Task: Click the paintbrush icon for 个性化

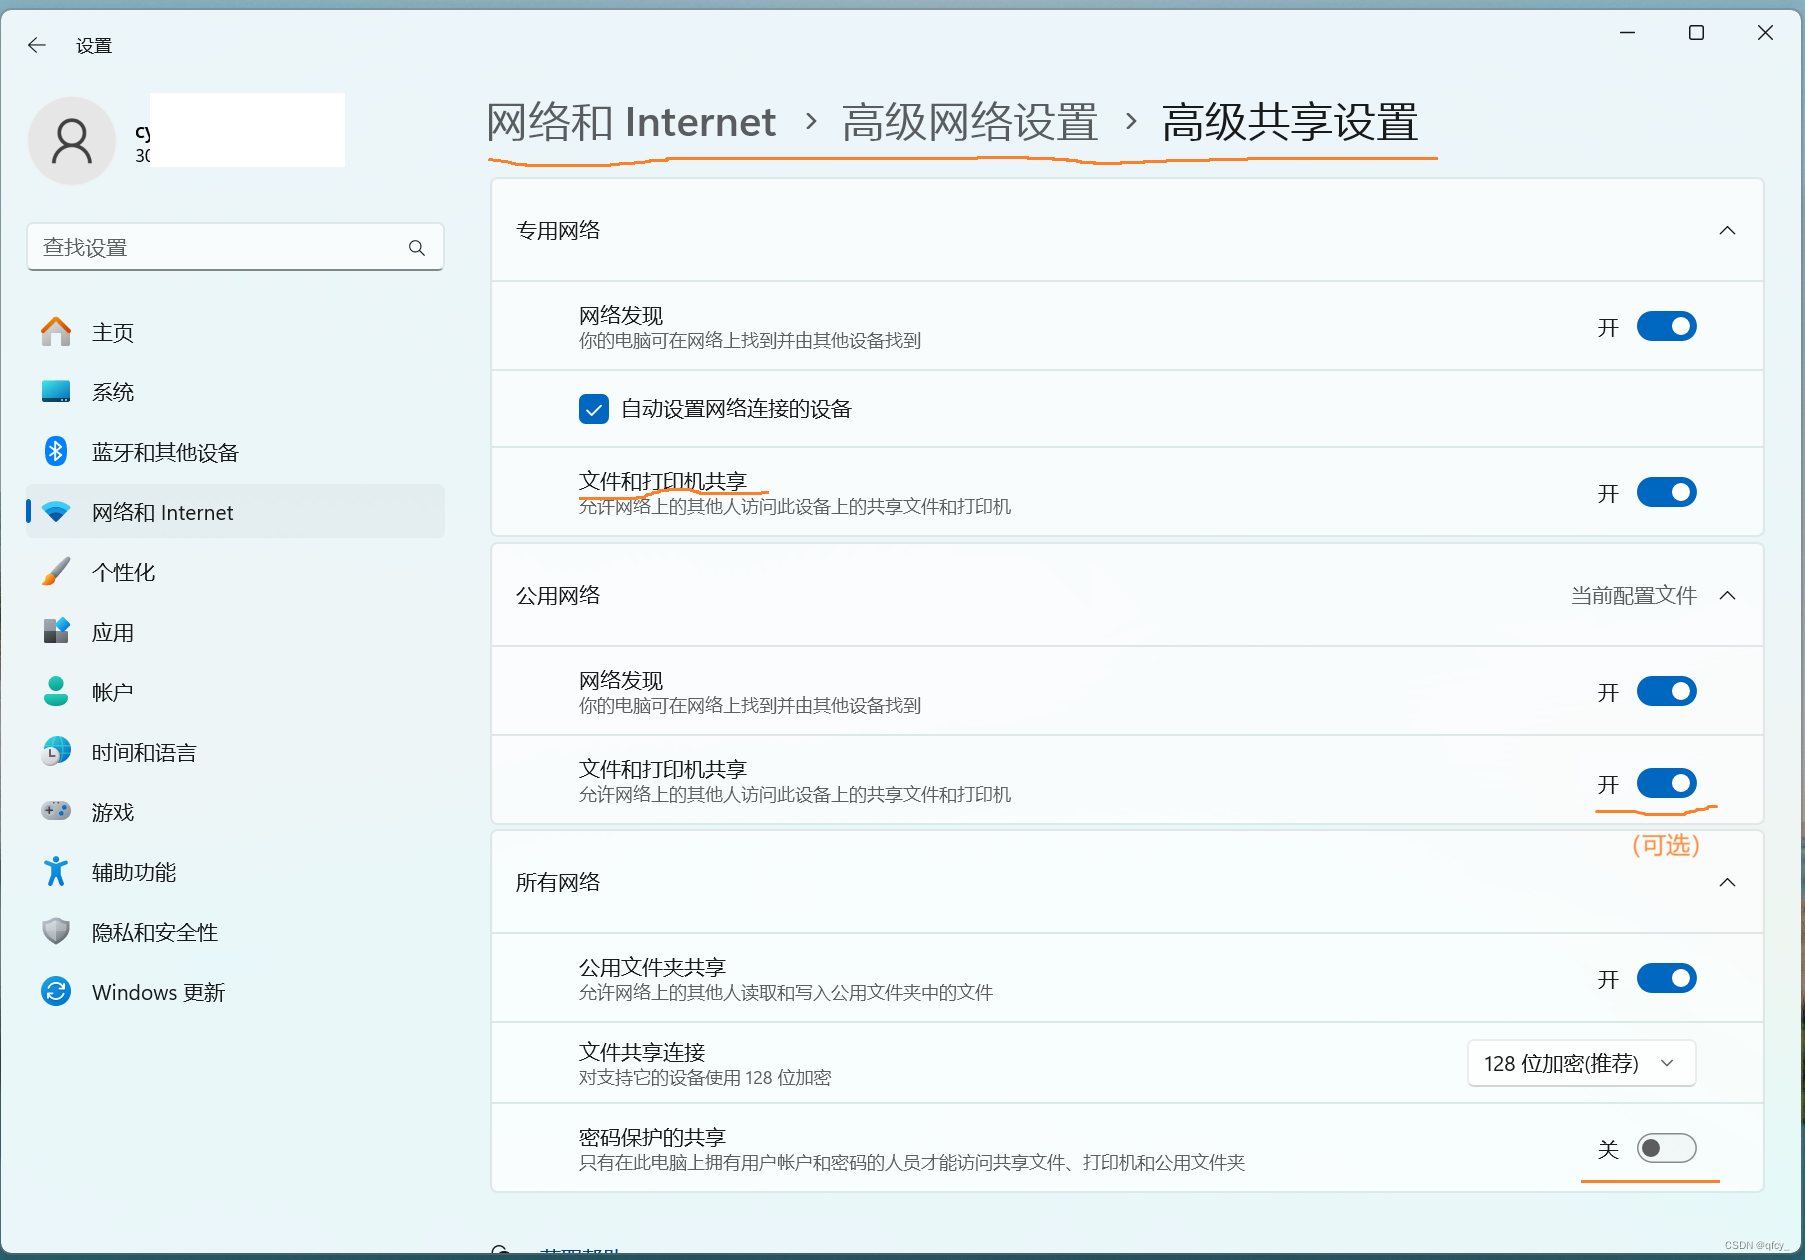Action: click(x=56, y=572)
